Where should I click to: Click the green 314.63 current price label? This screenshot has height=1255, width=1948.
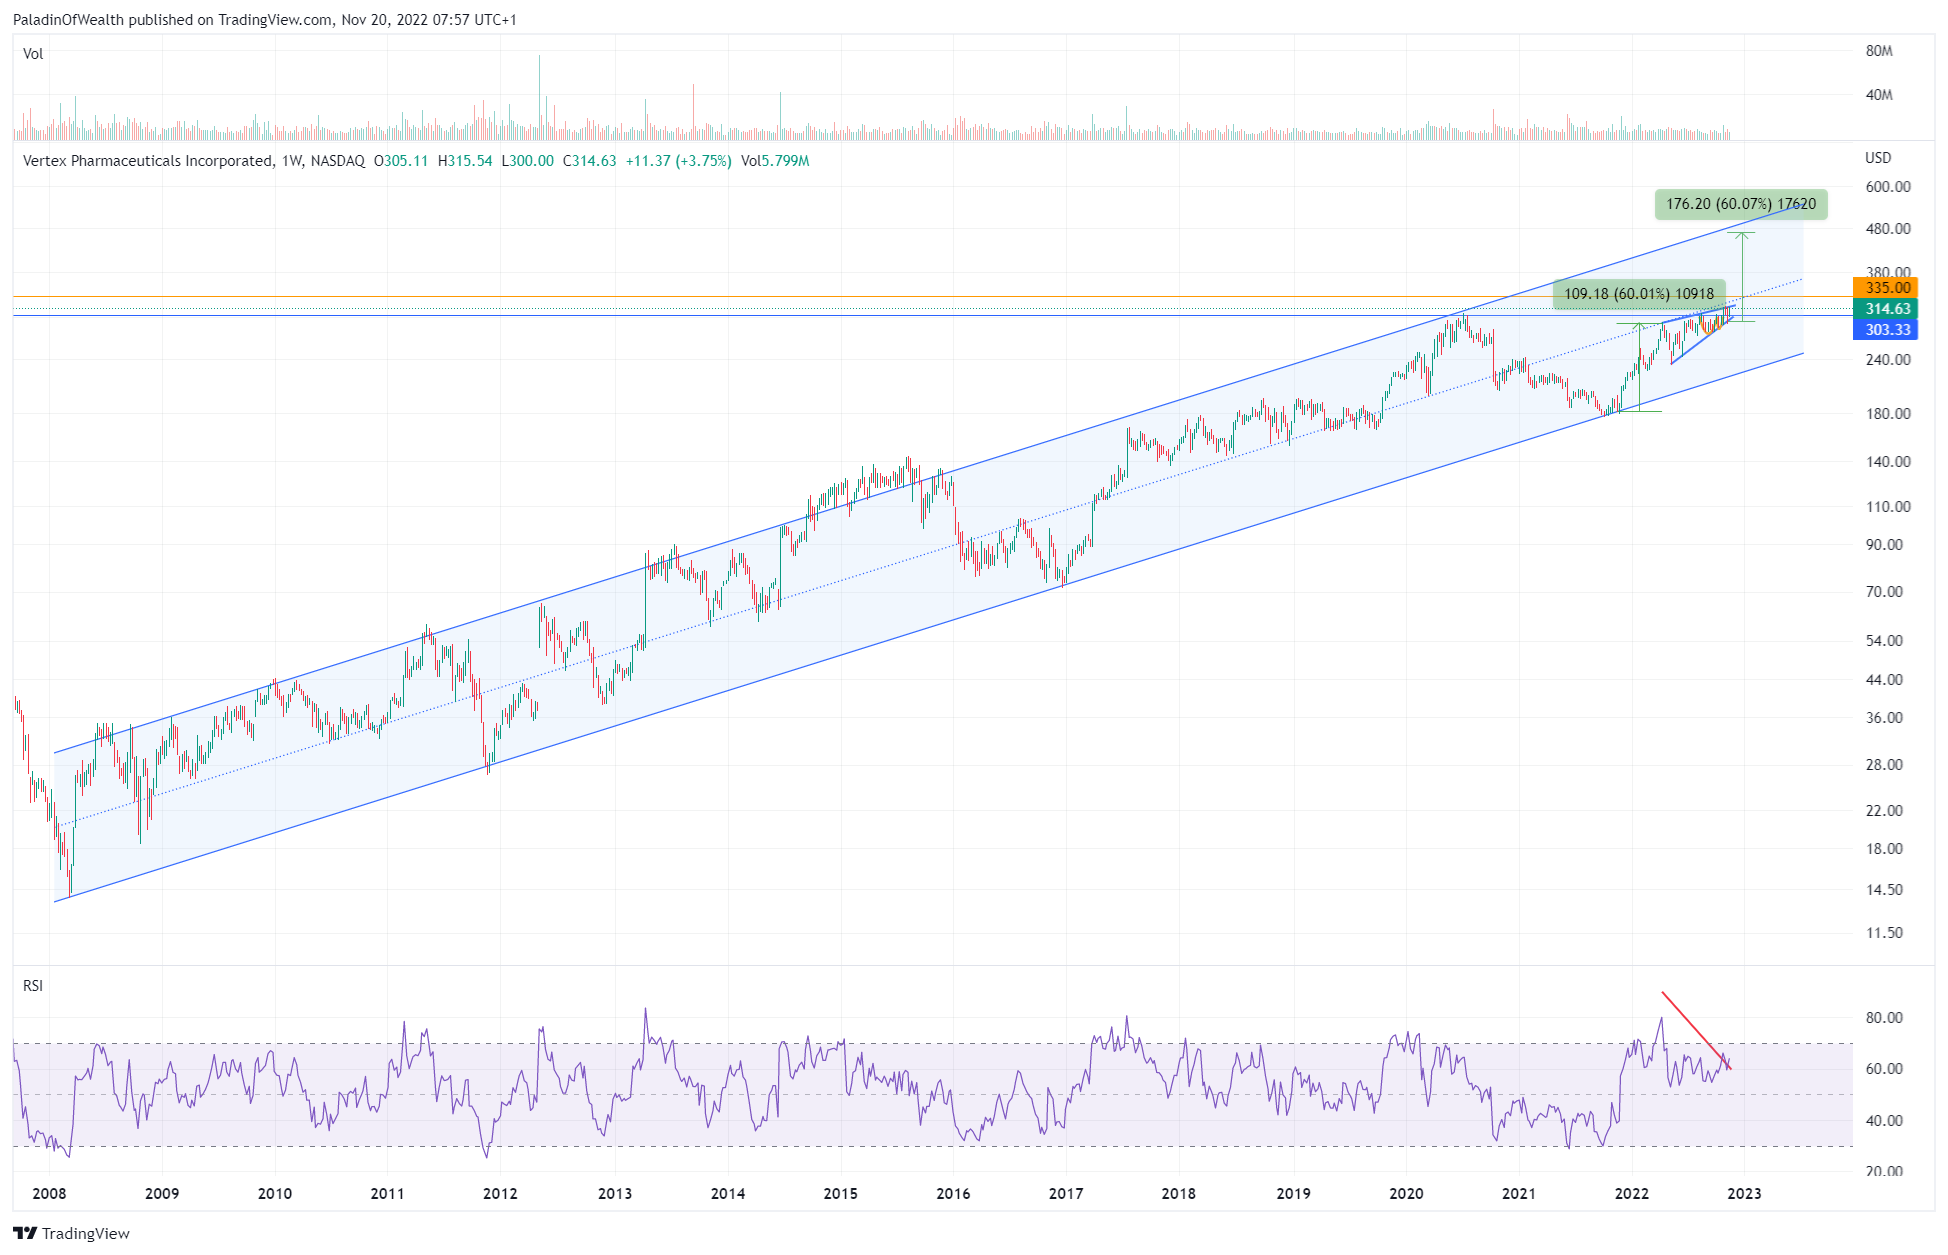[x=1885, y=309]
